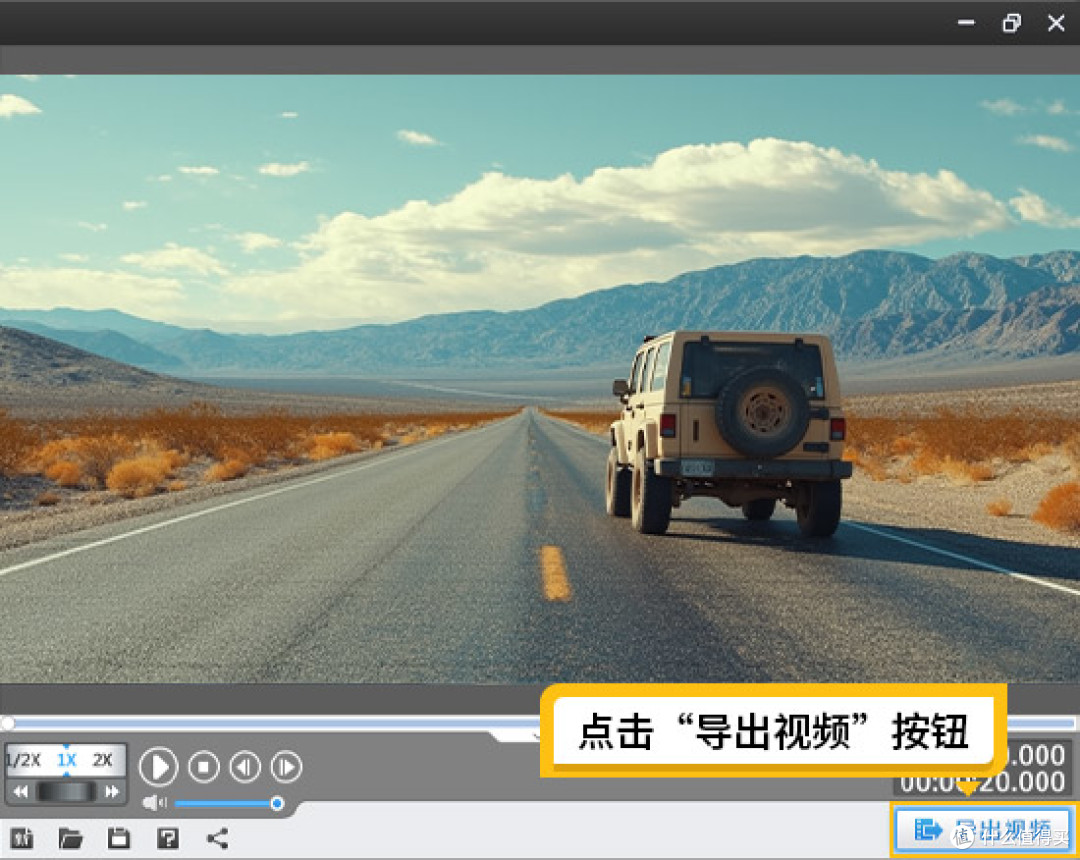The height and width of the screenshot is (860, 1080).
Task: Create a new project file icon
Action: pos(22,839)
